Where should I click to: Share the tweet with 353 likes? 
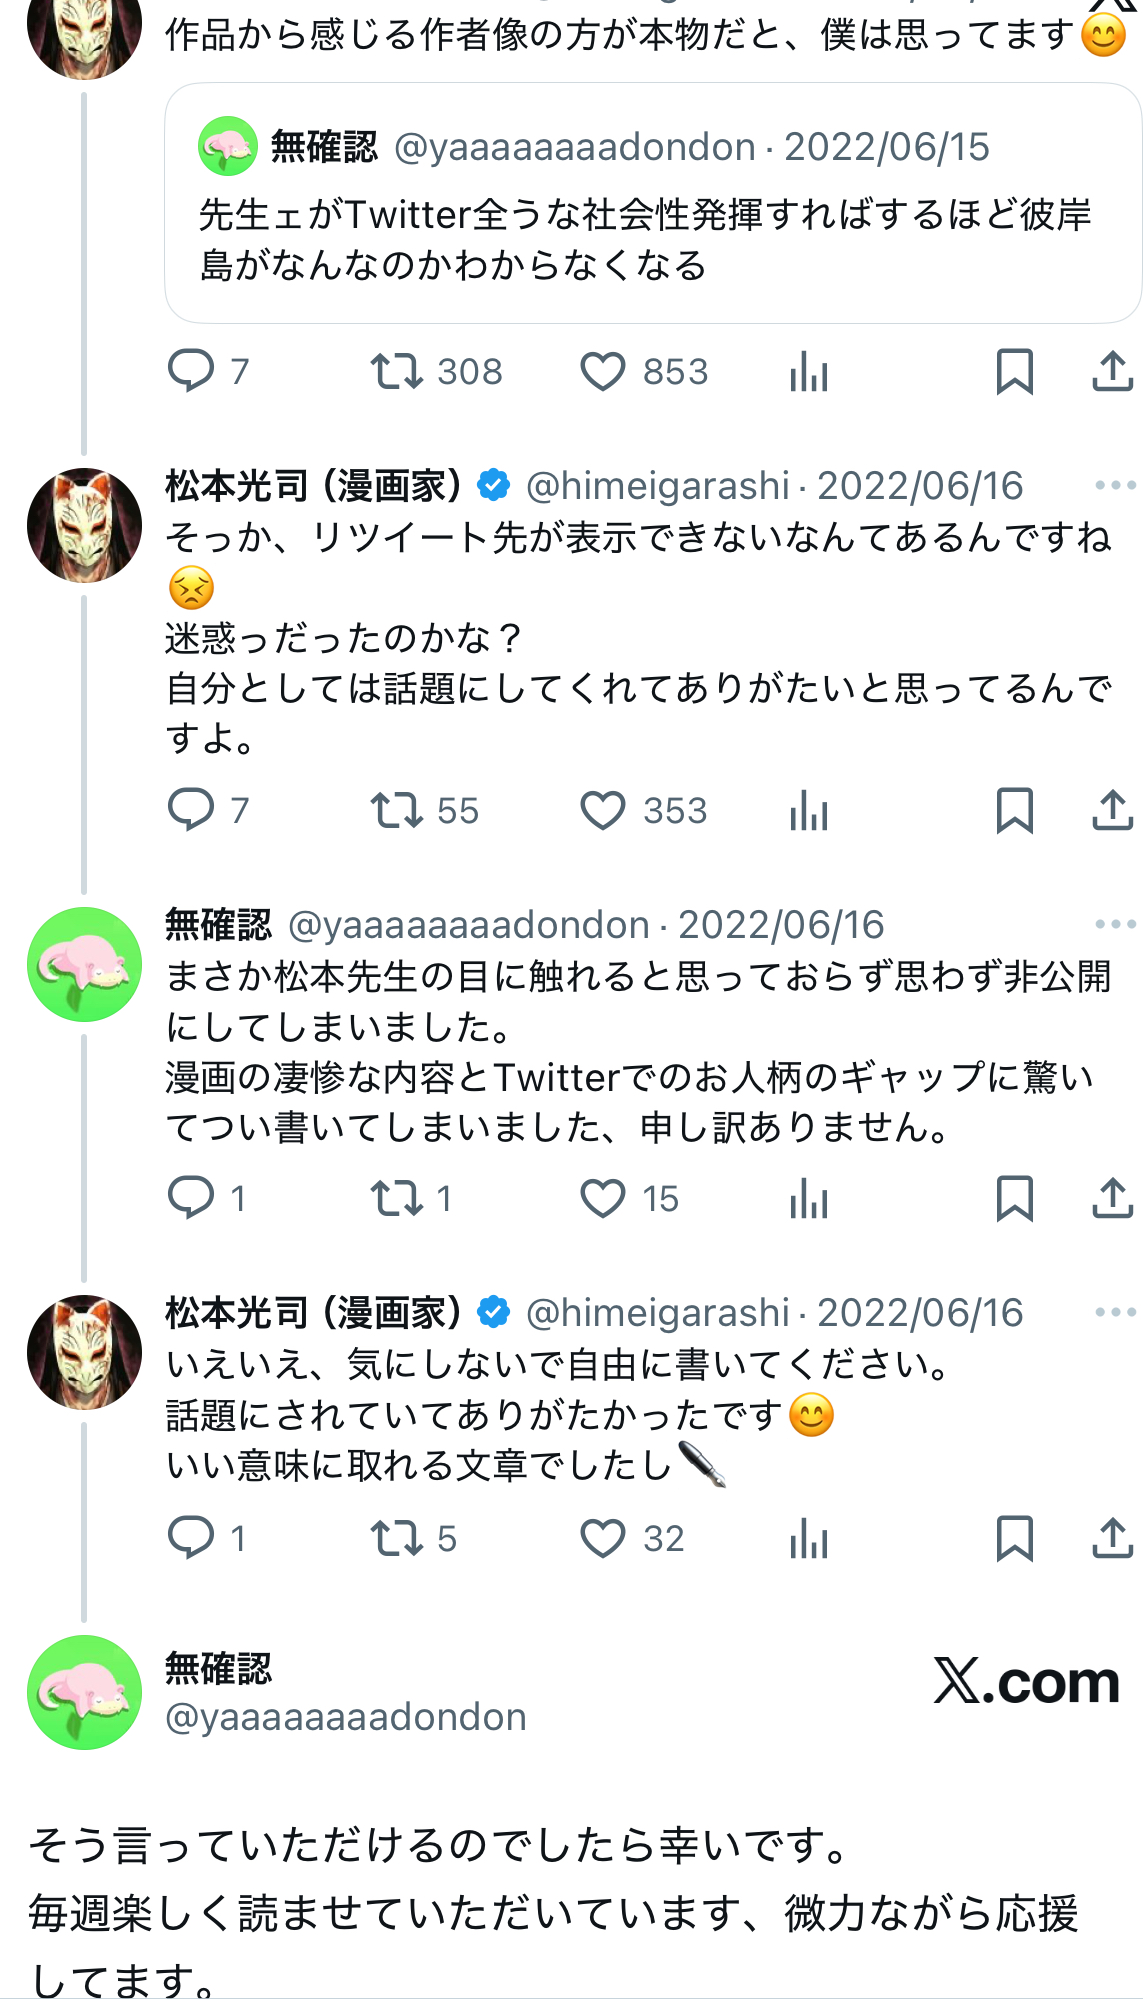click(1112, 810)
